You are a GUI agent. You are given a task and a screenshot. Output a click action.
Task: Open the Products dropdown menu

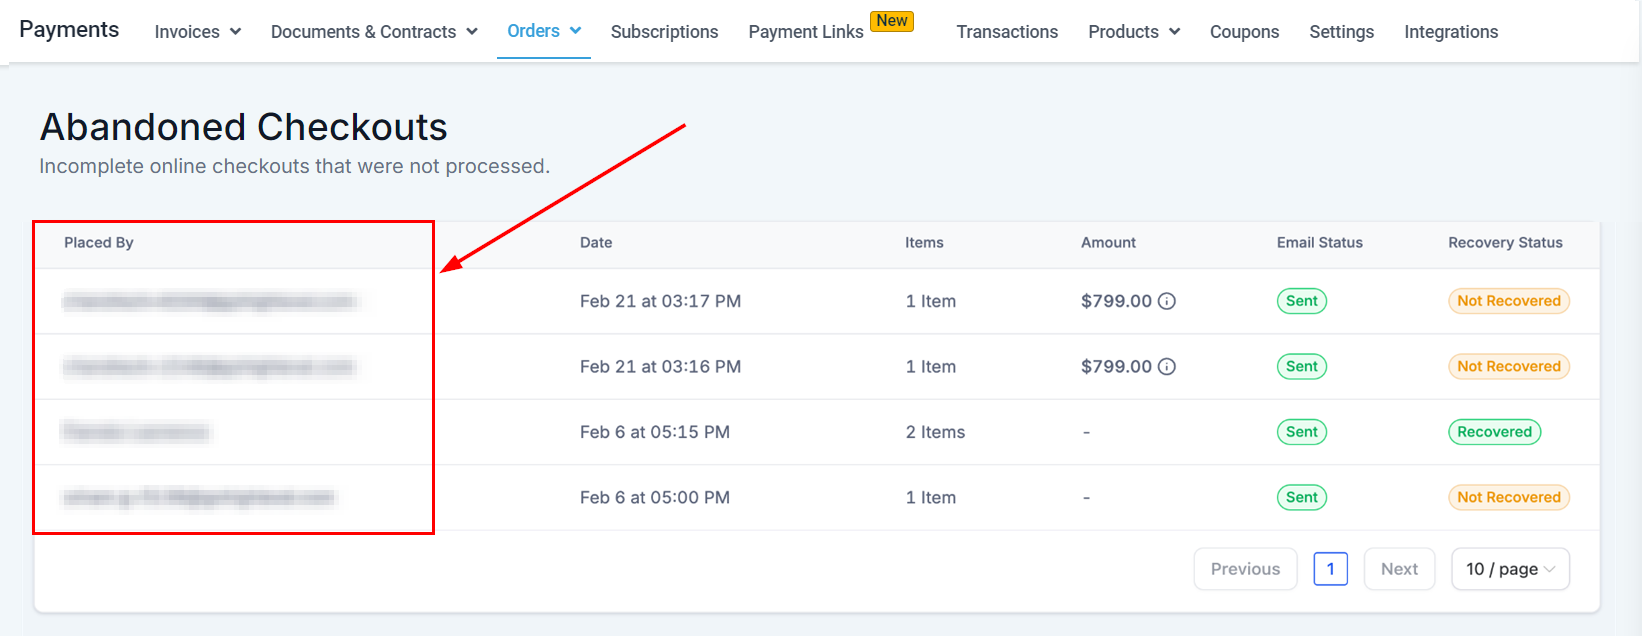(1133, 32)
